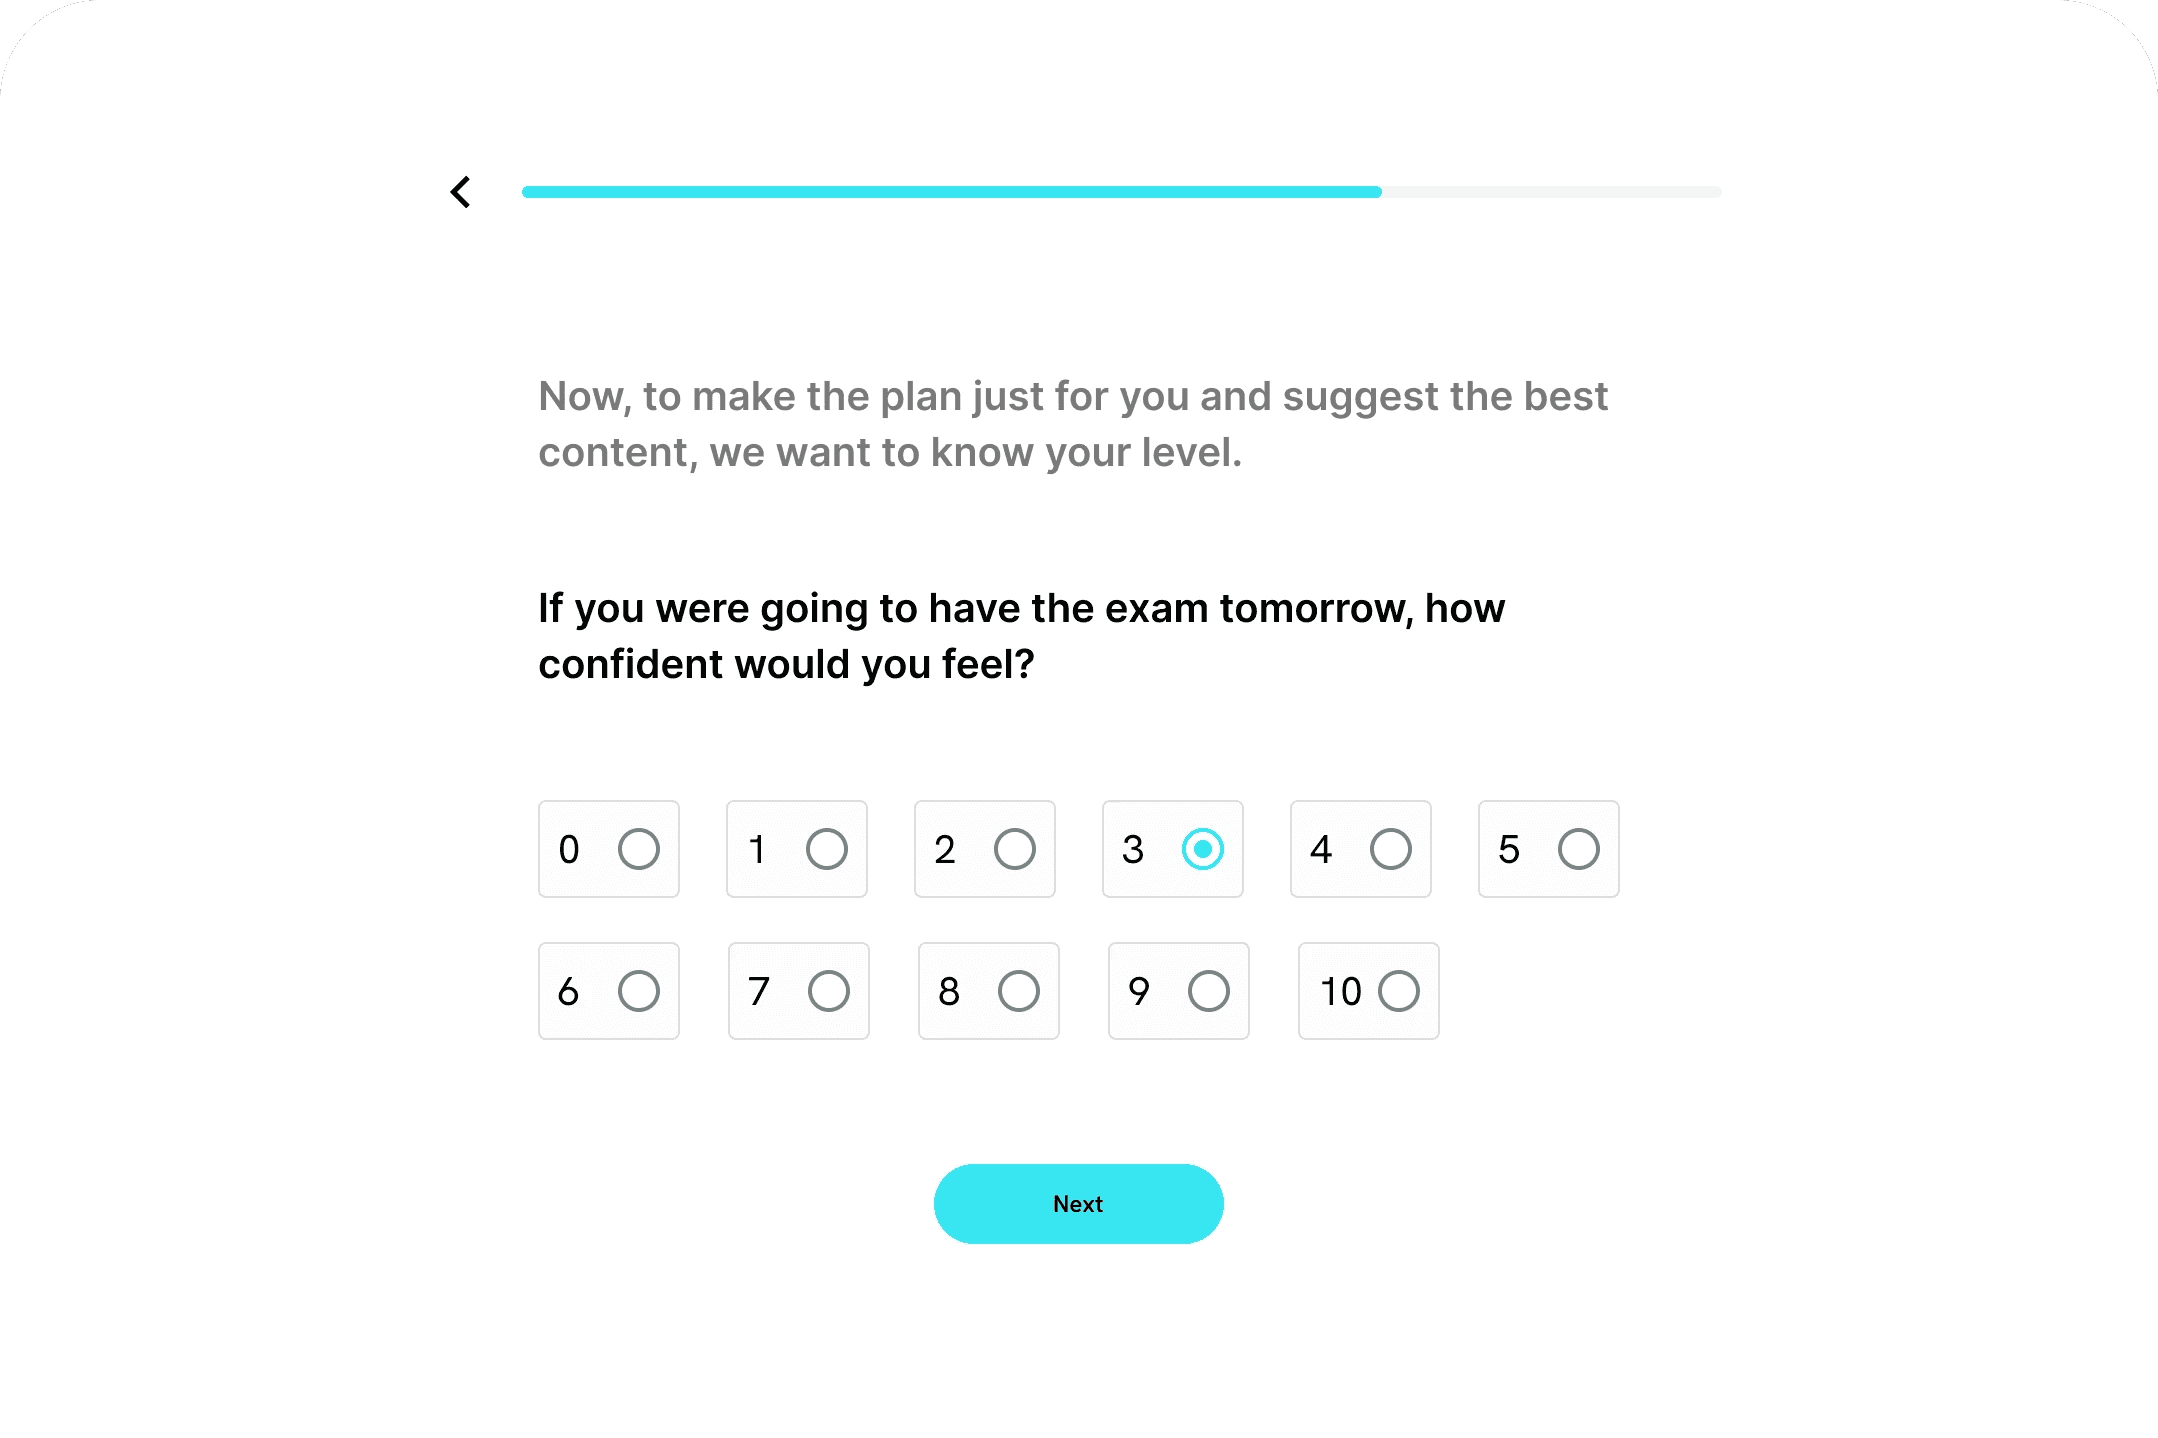
Task: Choose rating 8 radio option
Action: 1018,991
